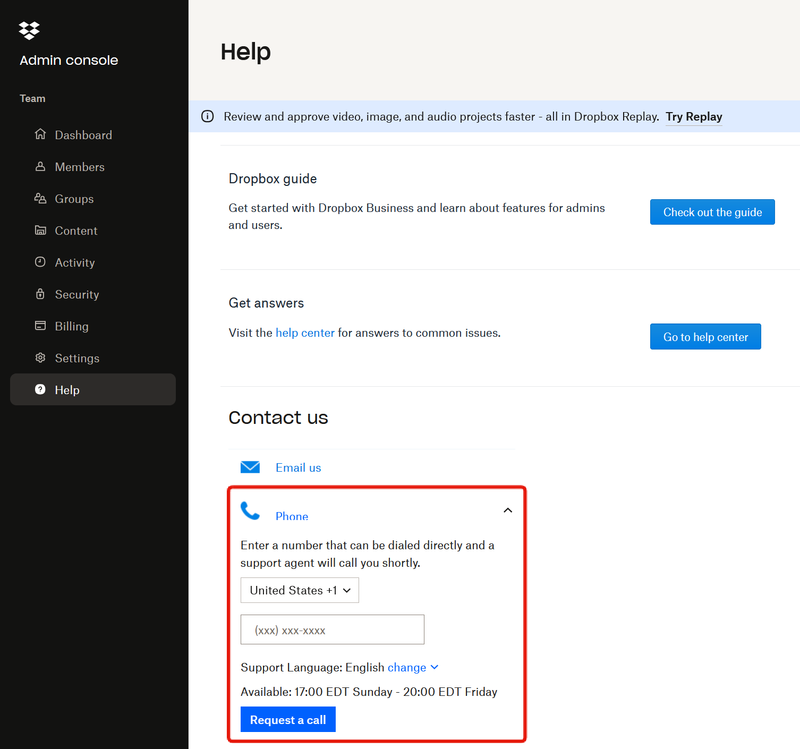The width and height of the screenshot is (800, 749).
Task: Click the Activity clock icon
Action: click(x=40, y=262)
